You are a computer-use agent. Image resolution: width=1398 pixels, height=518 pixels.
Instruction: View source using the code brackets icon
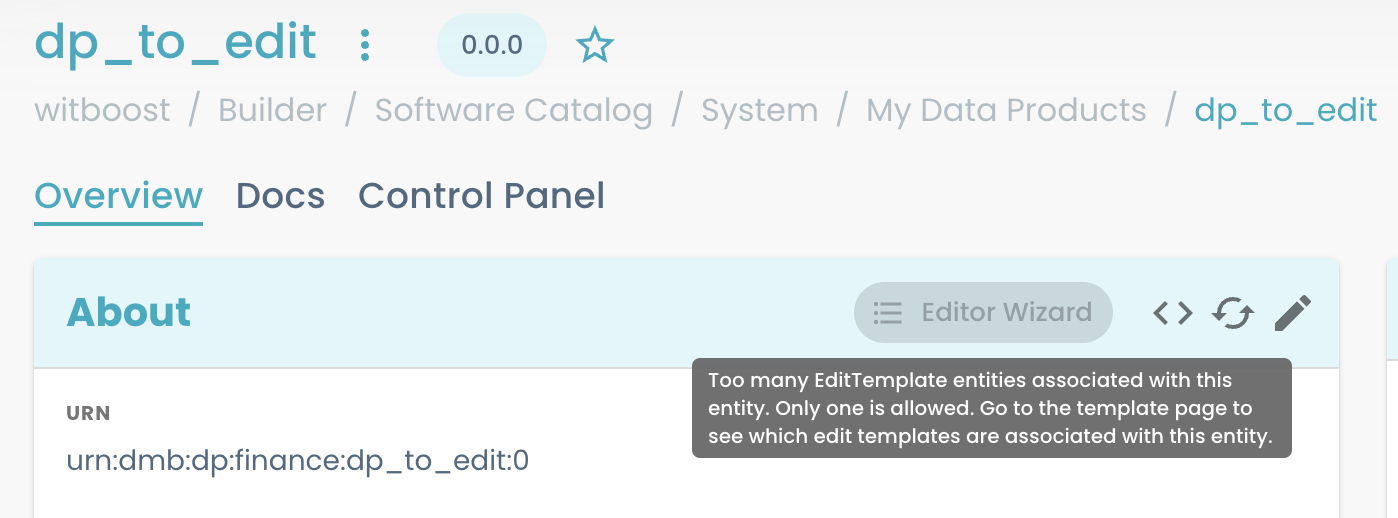pos(1172,314)
